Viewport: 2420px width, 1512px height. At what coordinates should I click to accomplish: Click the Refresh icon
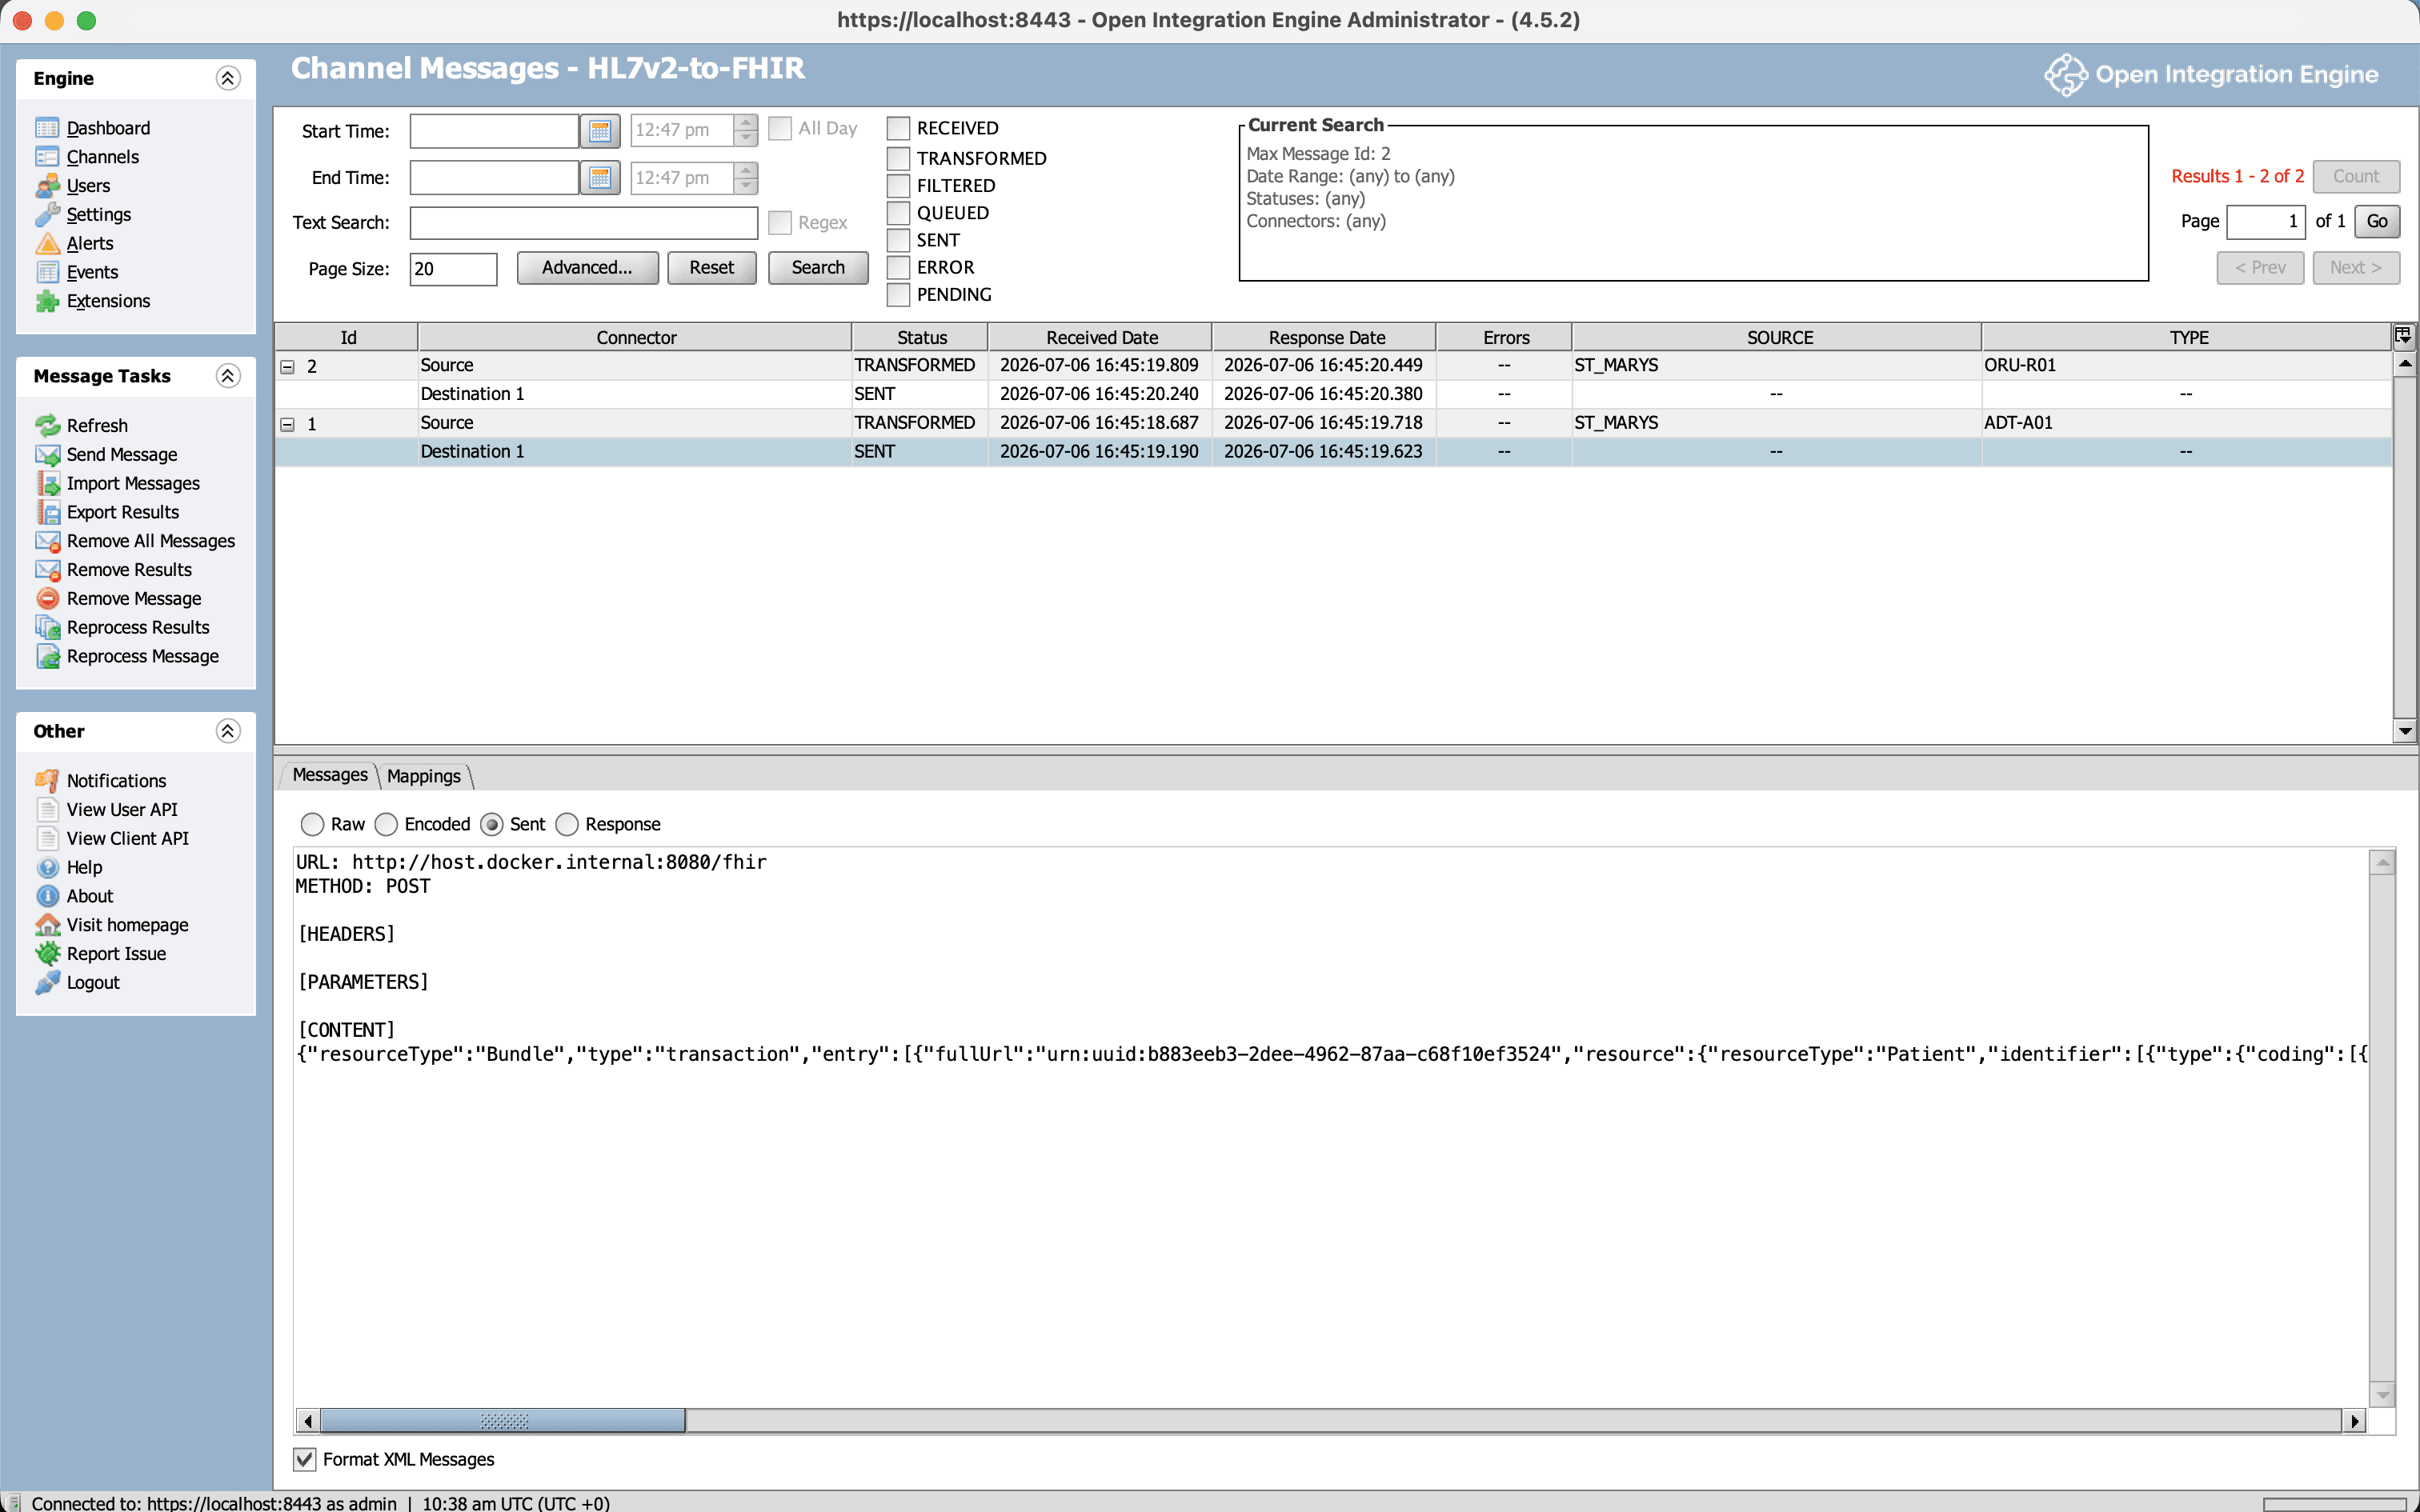coord(47,426)
